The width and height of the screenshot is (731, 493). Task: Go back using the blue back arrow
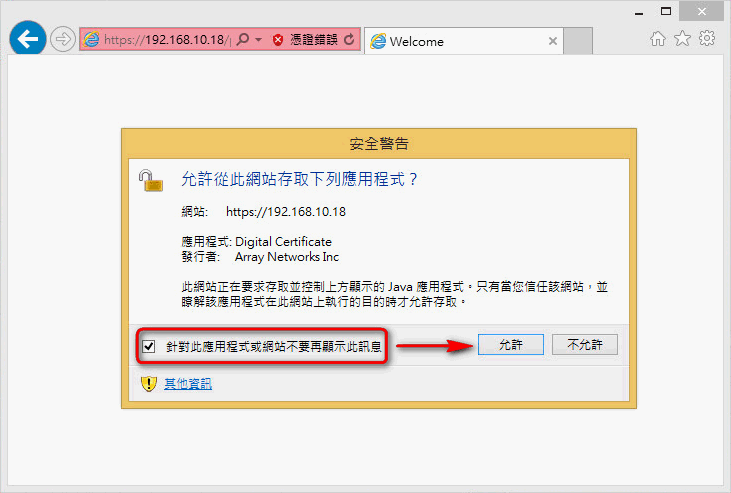tap(28, 39)
